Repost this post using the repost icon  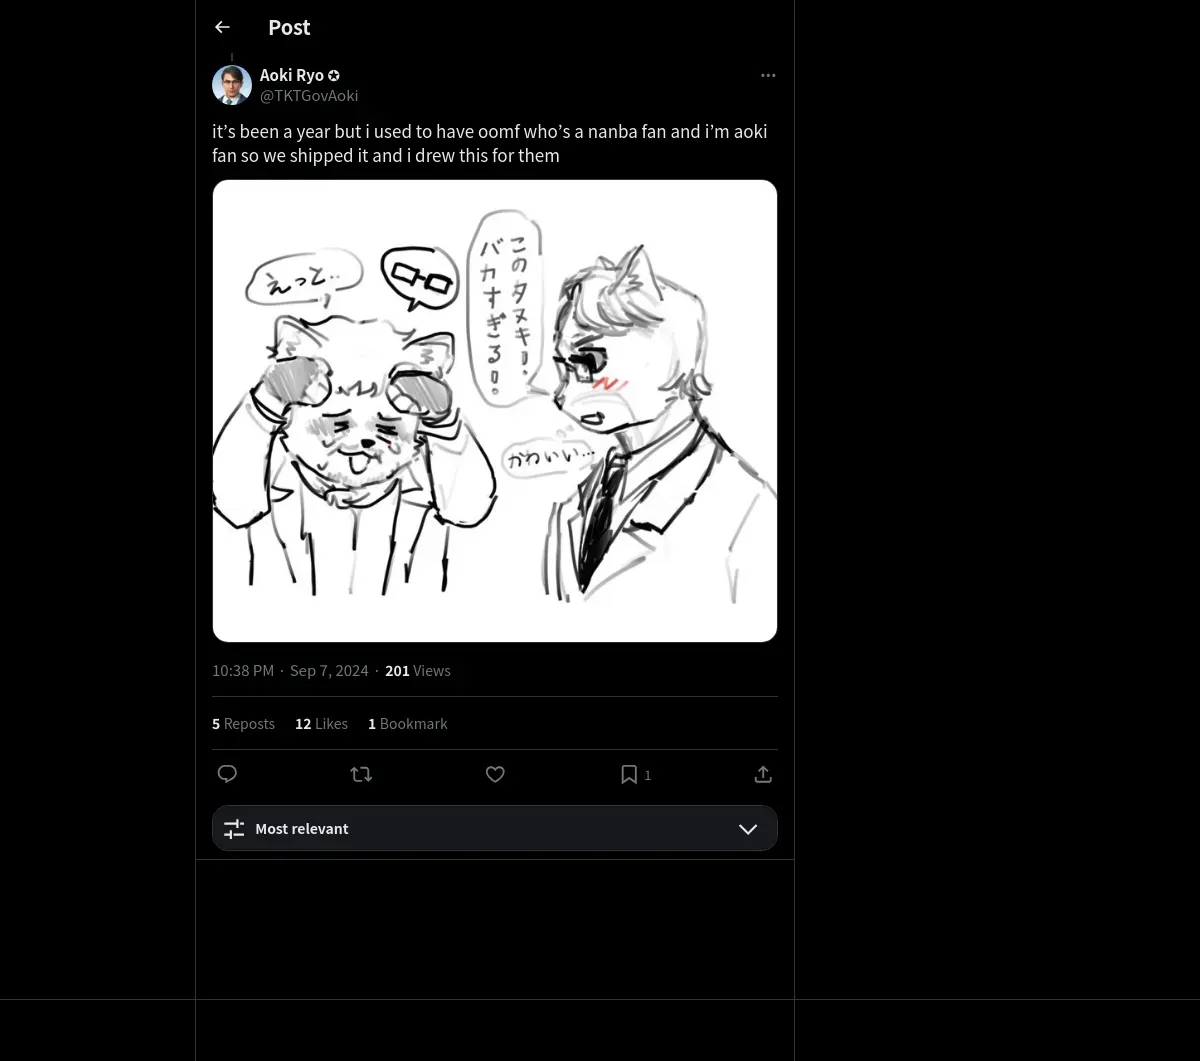click(x=361, y=774)
